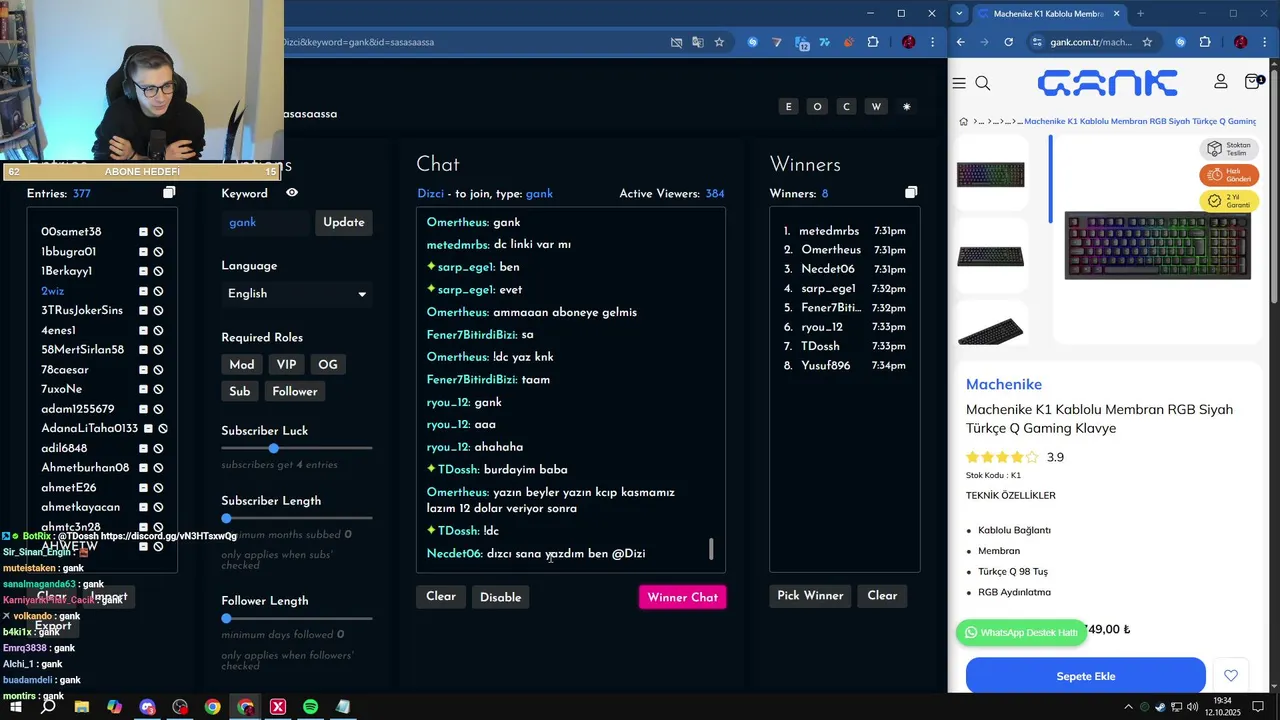Open the Language dropdown showing English

297,294
